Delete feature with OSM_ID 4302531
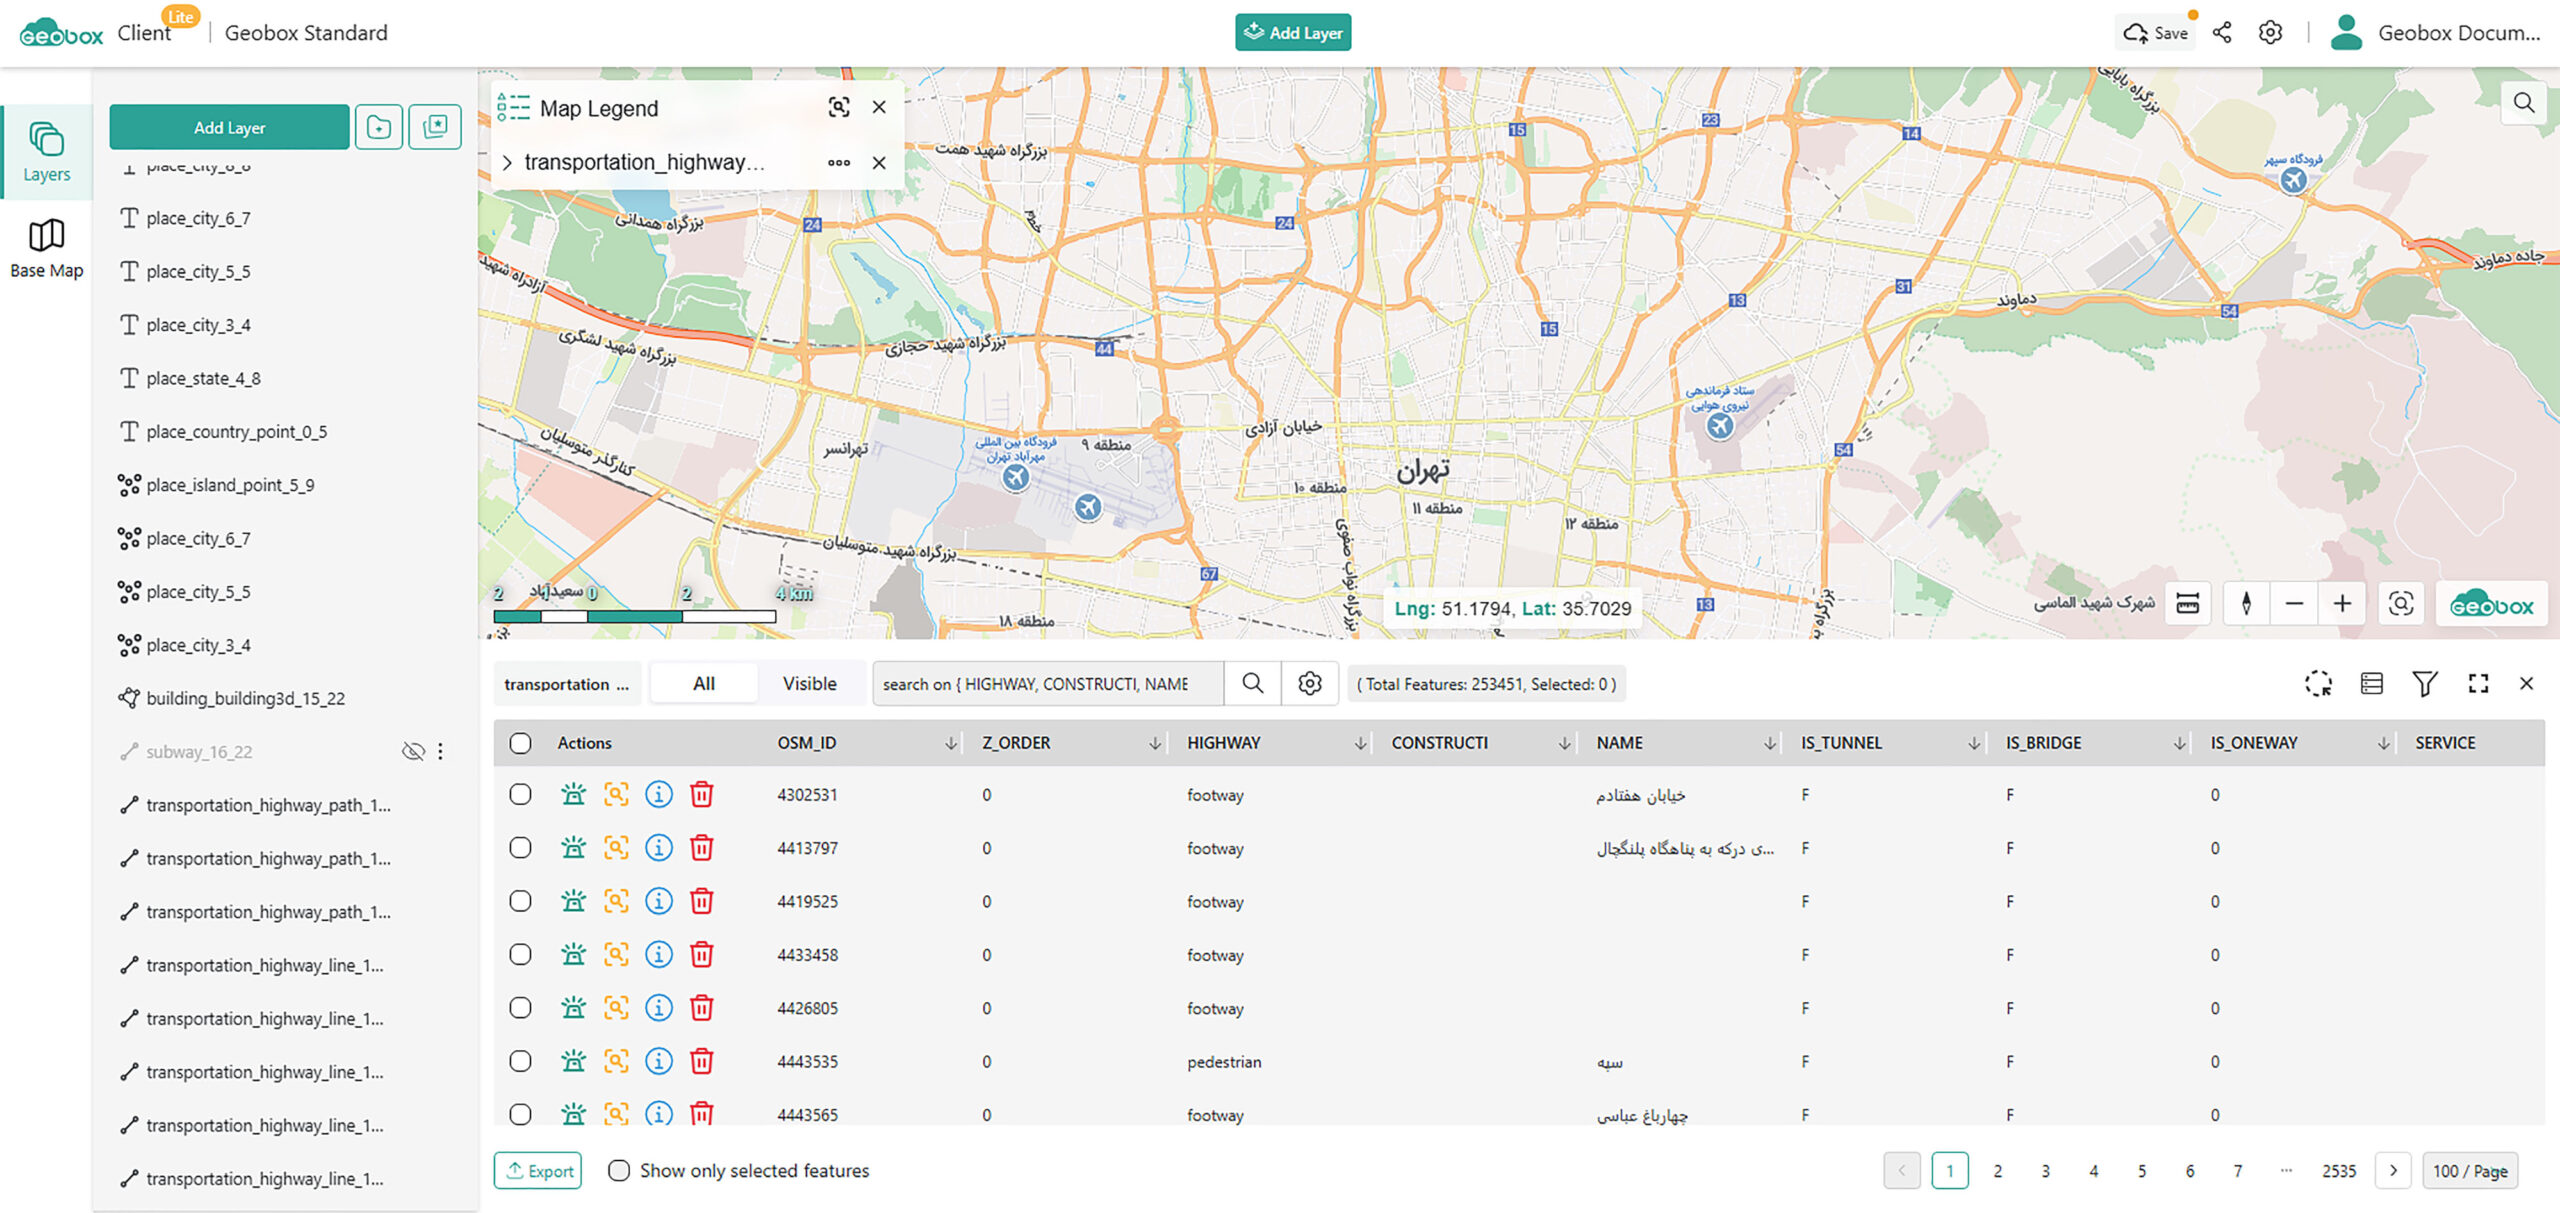Image resolution: width=2560 pixels, height=1213 pixels. (x=702, y=794)
